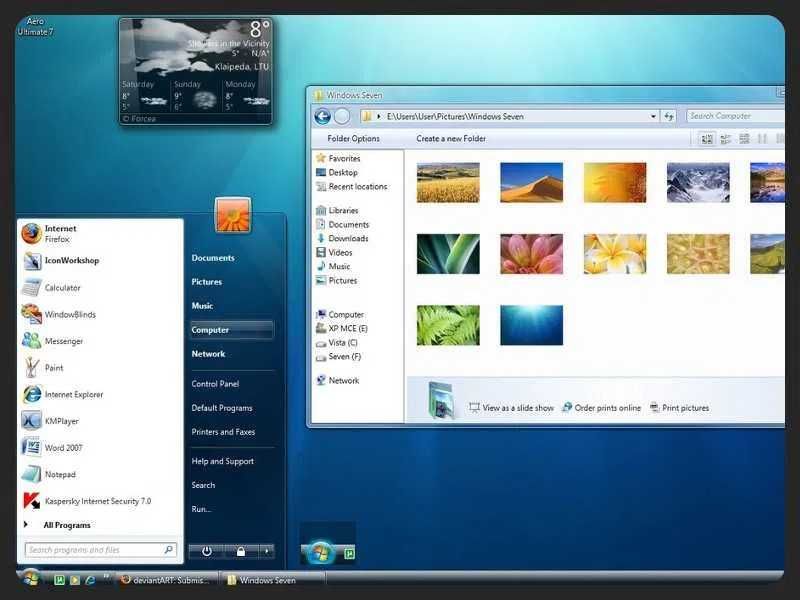Open Downloads in the navigation pane
Viewport: 800px width, 600px height.
342,238
